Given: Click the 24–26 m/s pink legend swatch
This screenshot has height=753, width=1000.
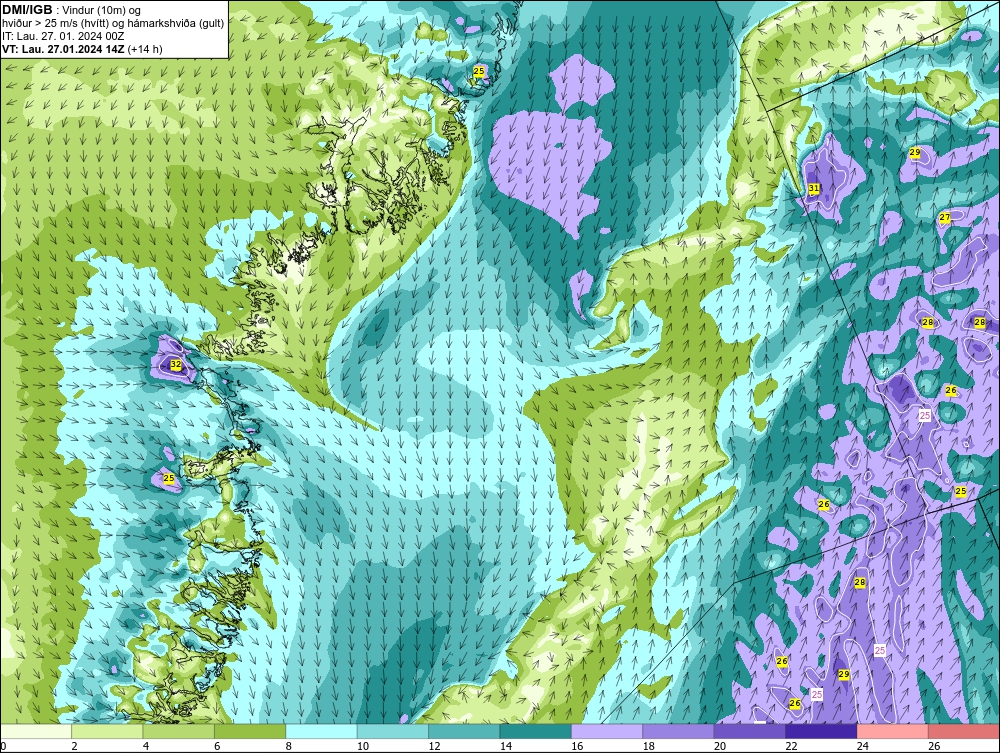Looking at the screenshot, I should pyautogui.click(x=893, y=731).
